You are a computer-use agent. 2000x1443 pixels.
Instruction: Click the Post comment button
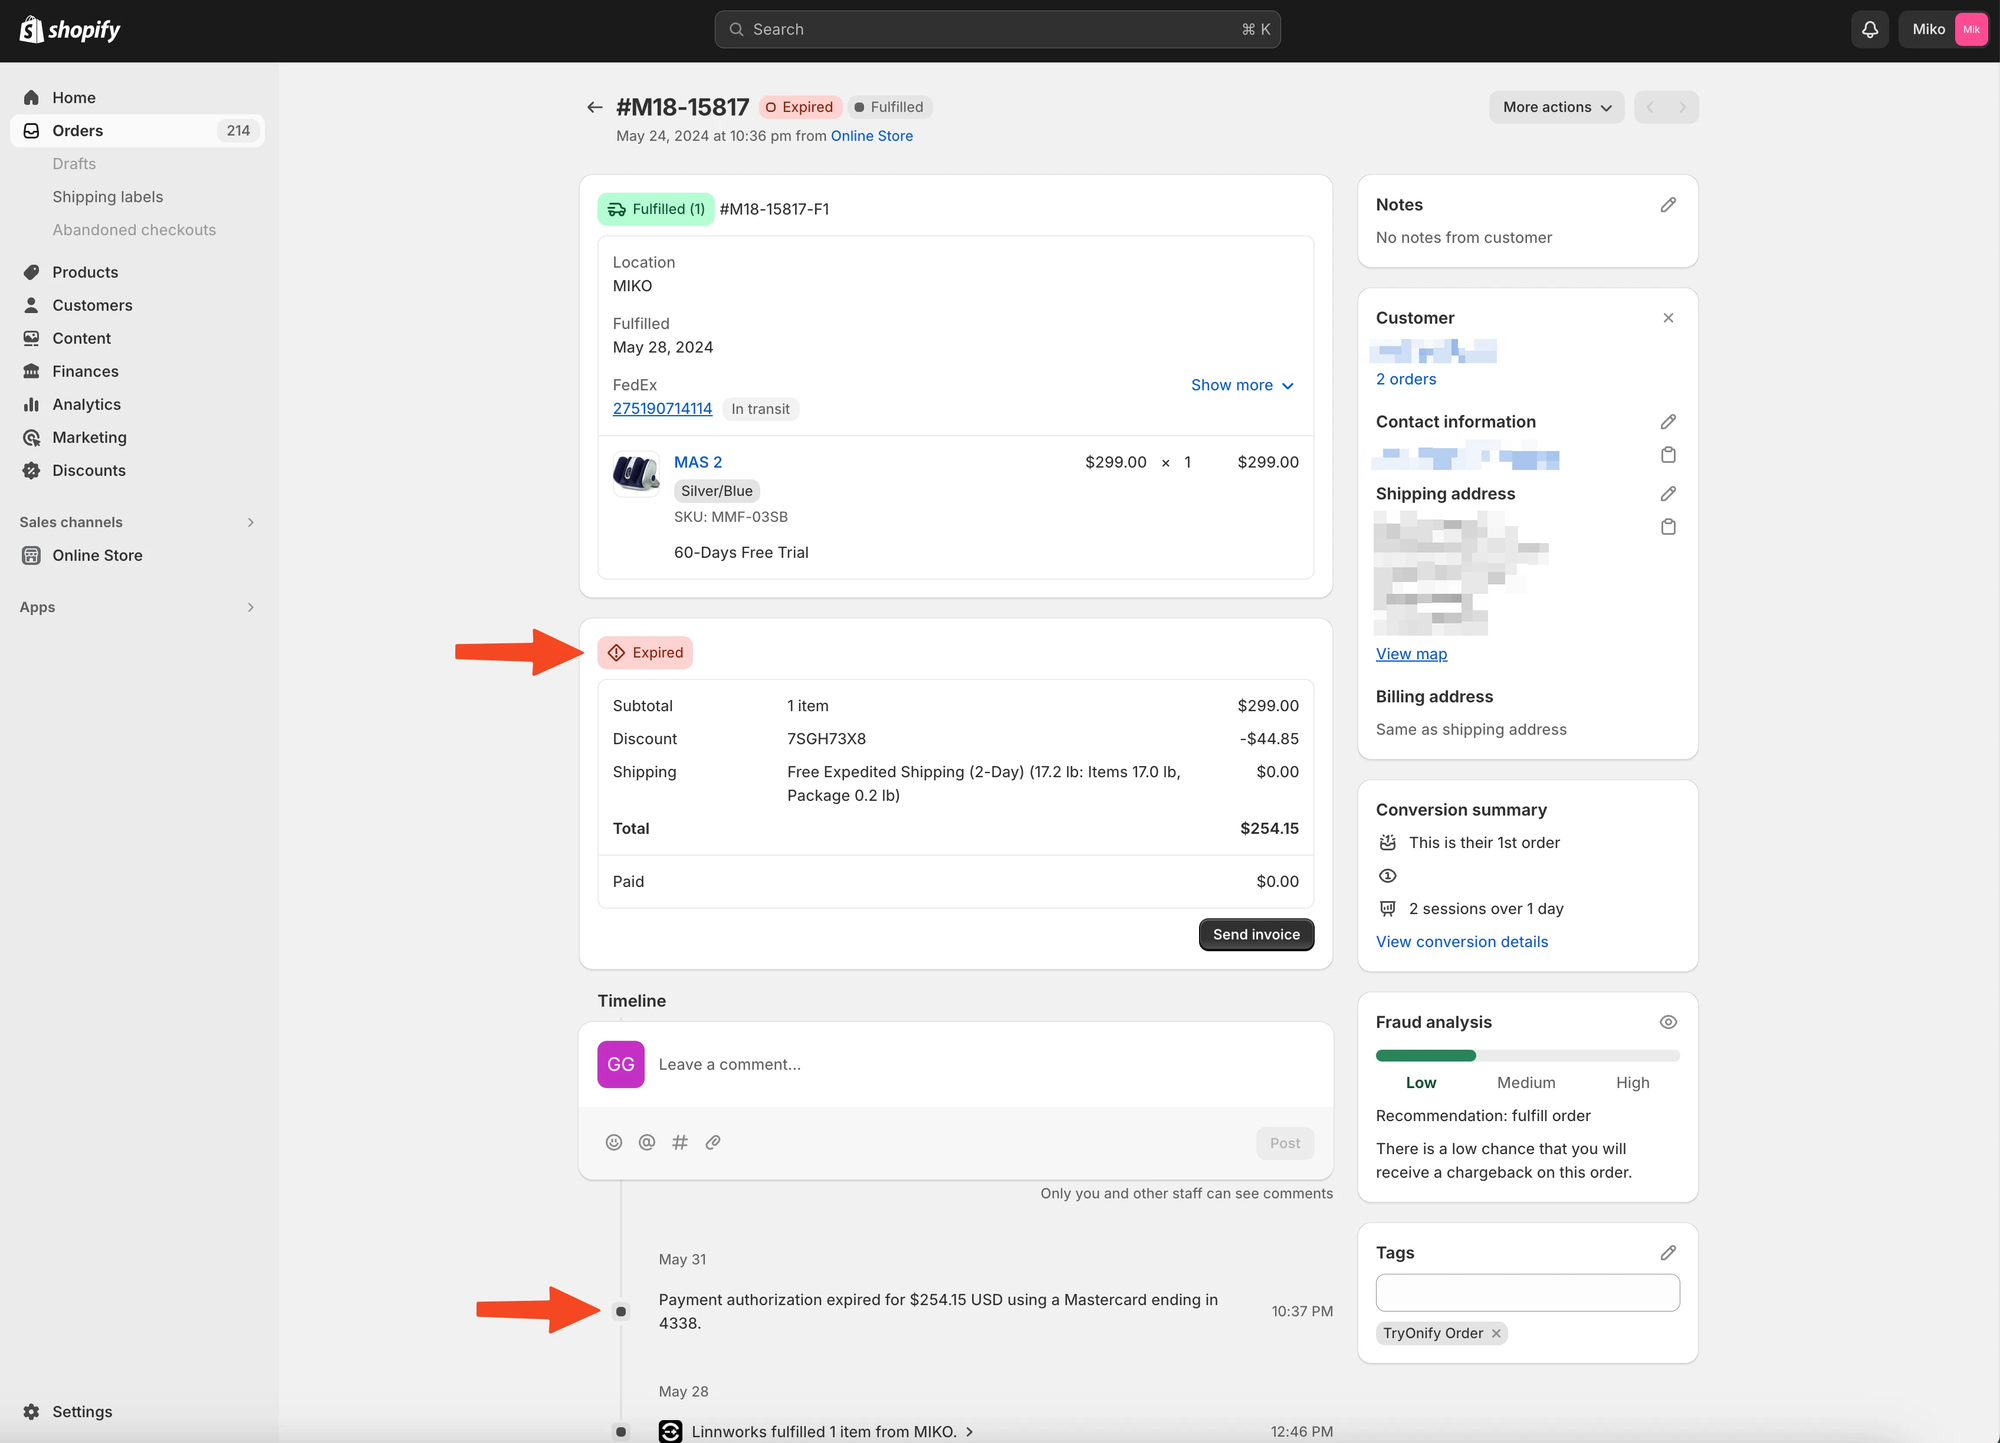(1285, 1143)
